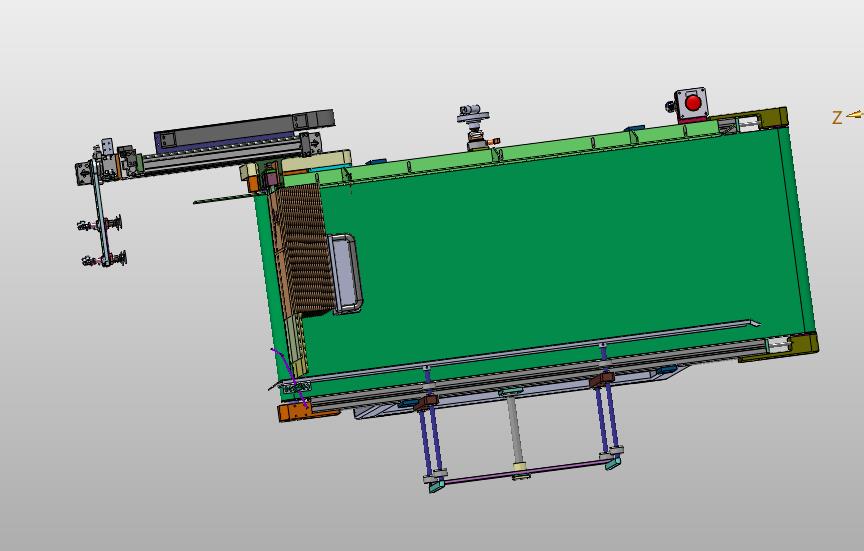Image resolution: width=864 pixels, height=551 pixels.
Task: Pick the dark gray linear actuator housing
Action: (x=244, y=131)
